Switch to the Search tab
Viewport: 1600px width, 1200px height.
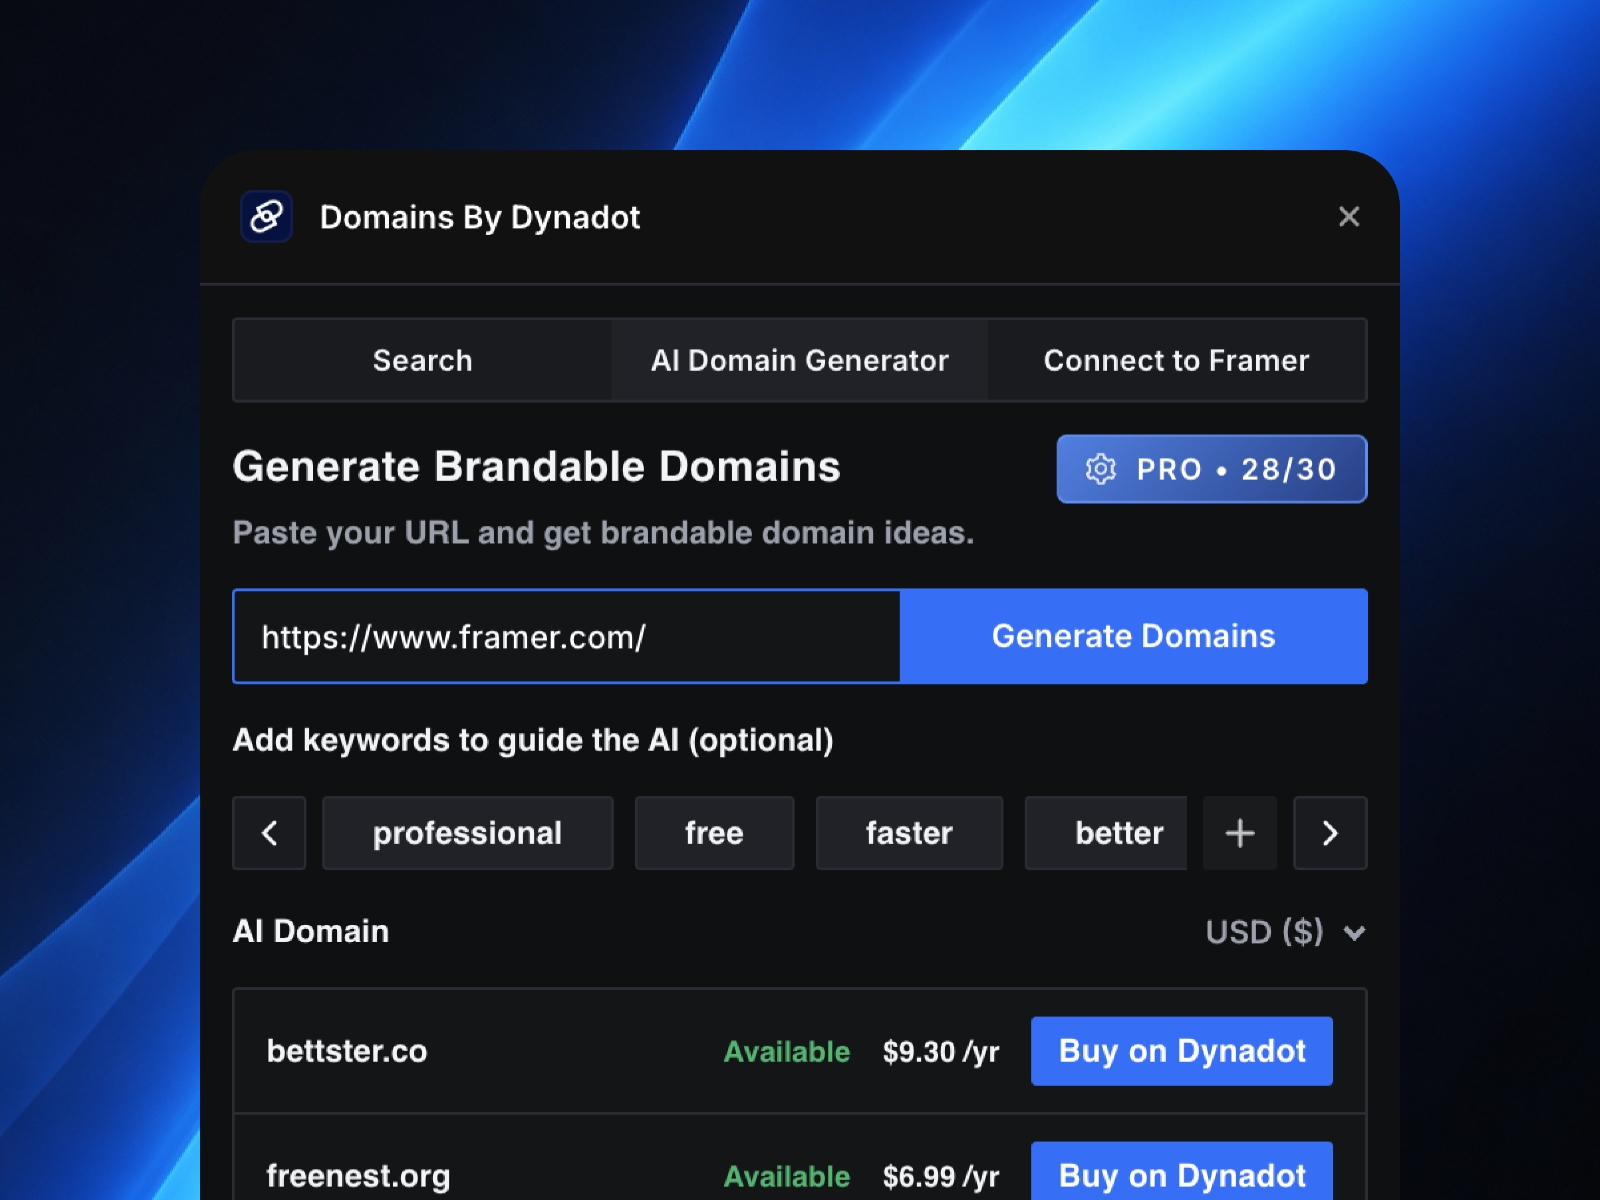tap(422, 361)
